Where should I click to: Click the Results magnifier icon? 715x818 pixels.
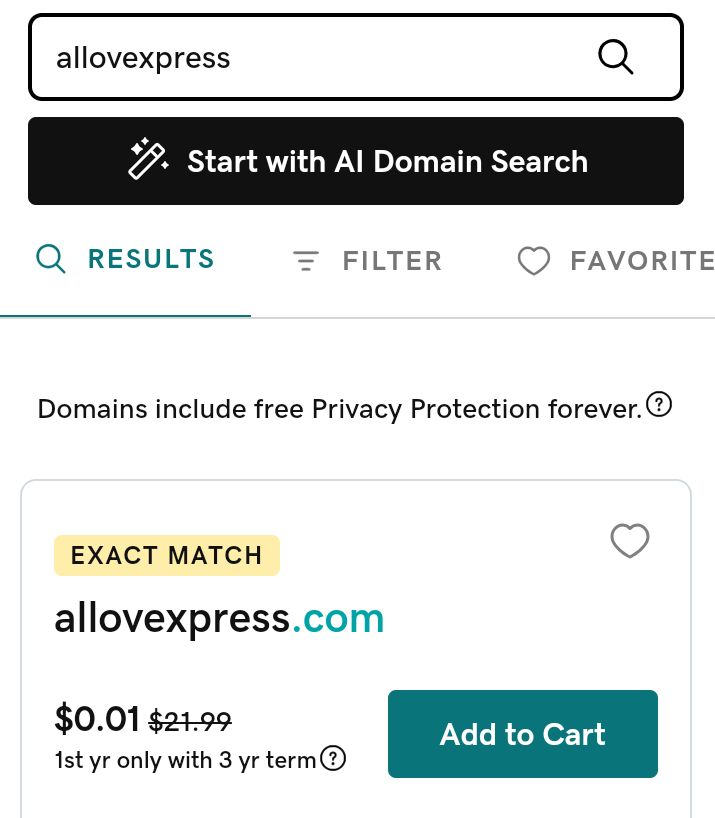click(x=51, y=259)
